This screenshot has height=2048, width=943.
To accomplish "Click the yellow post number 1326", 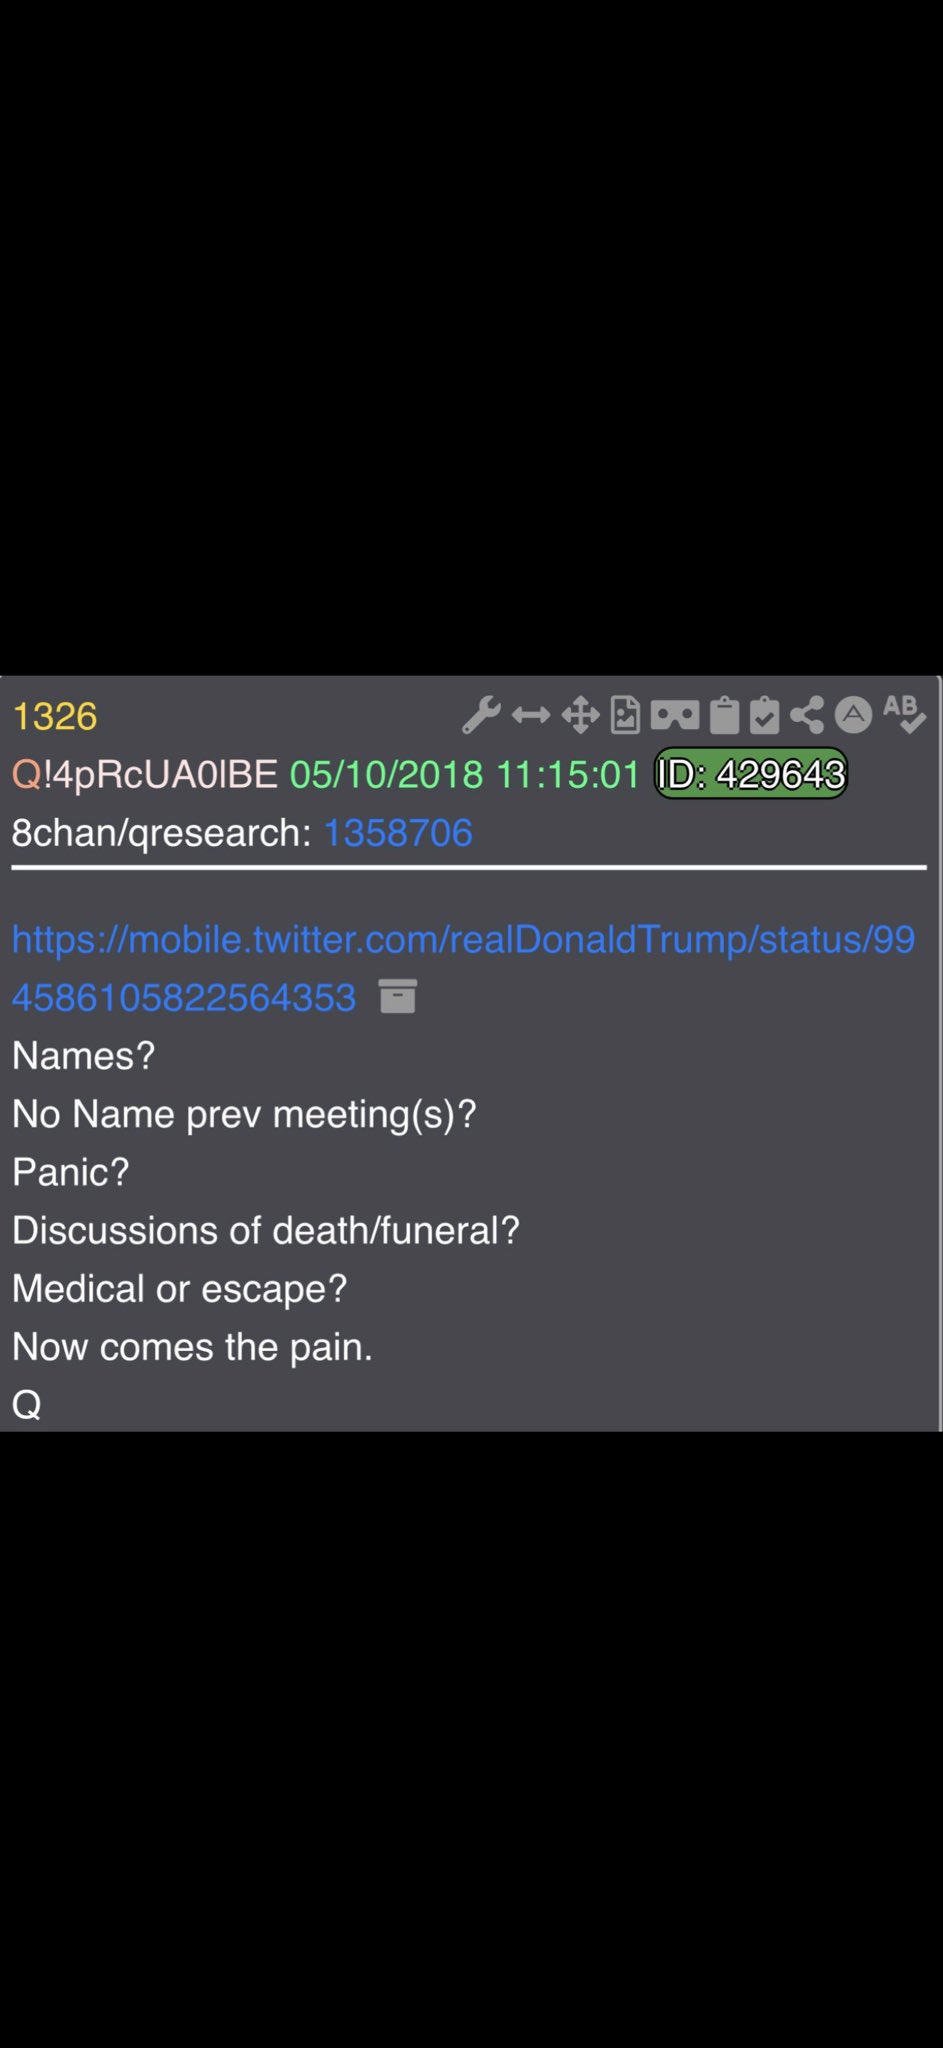I will click(55, 716).
